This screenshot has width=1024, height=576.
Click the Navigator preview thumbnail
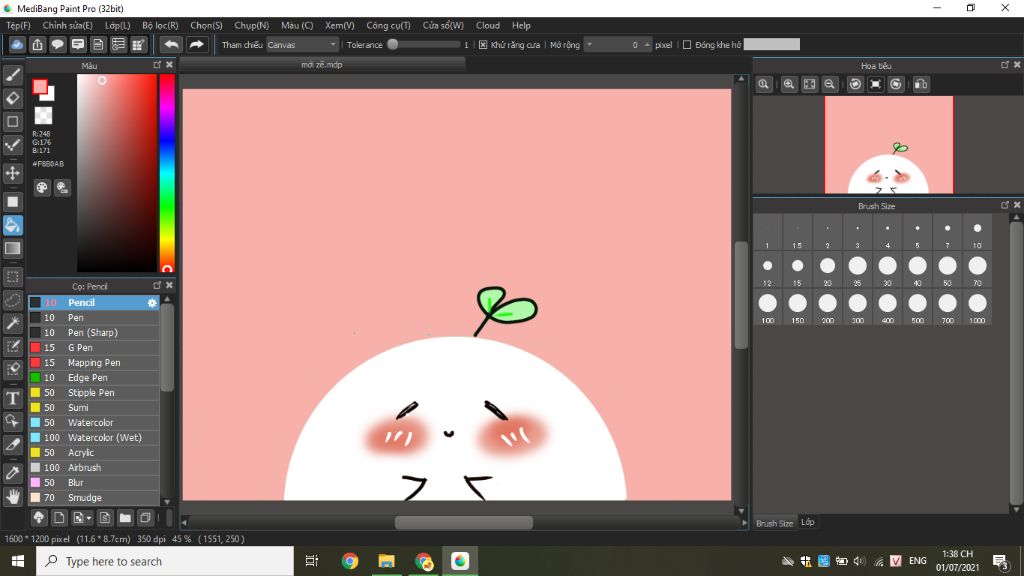point(888,145)
